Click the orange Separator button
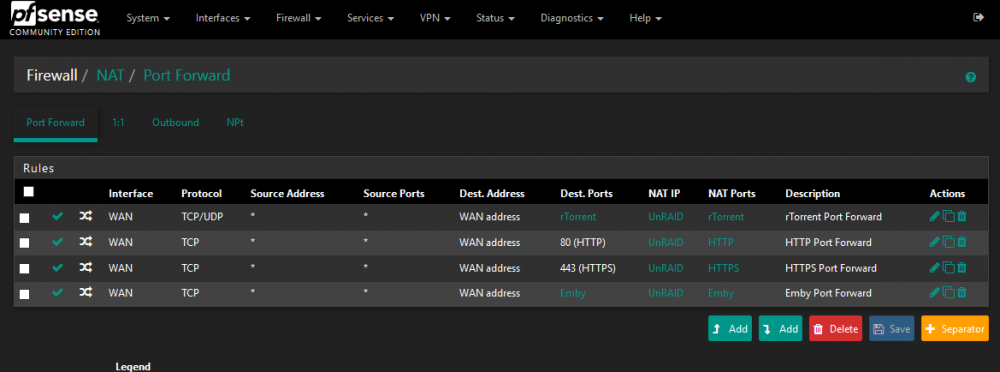The width and height of the screenshot is (1000, 372). [x=955, y=329]
